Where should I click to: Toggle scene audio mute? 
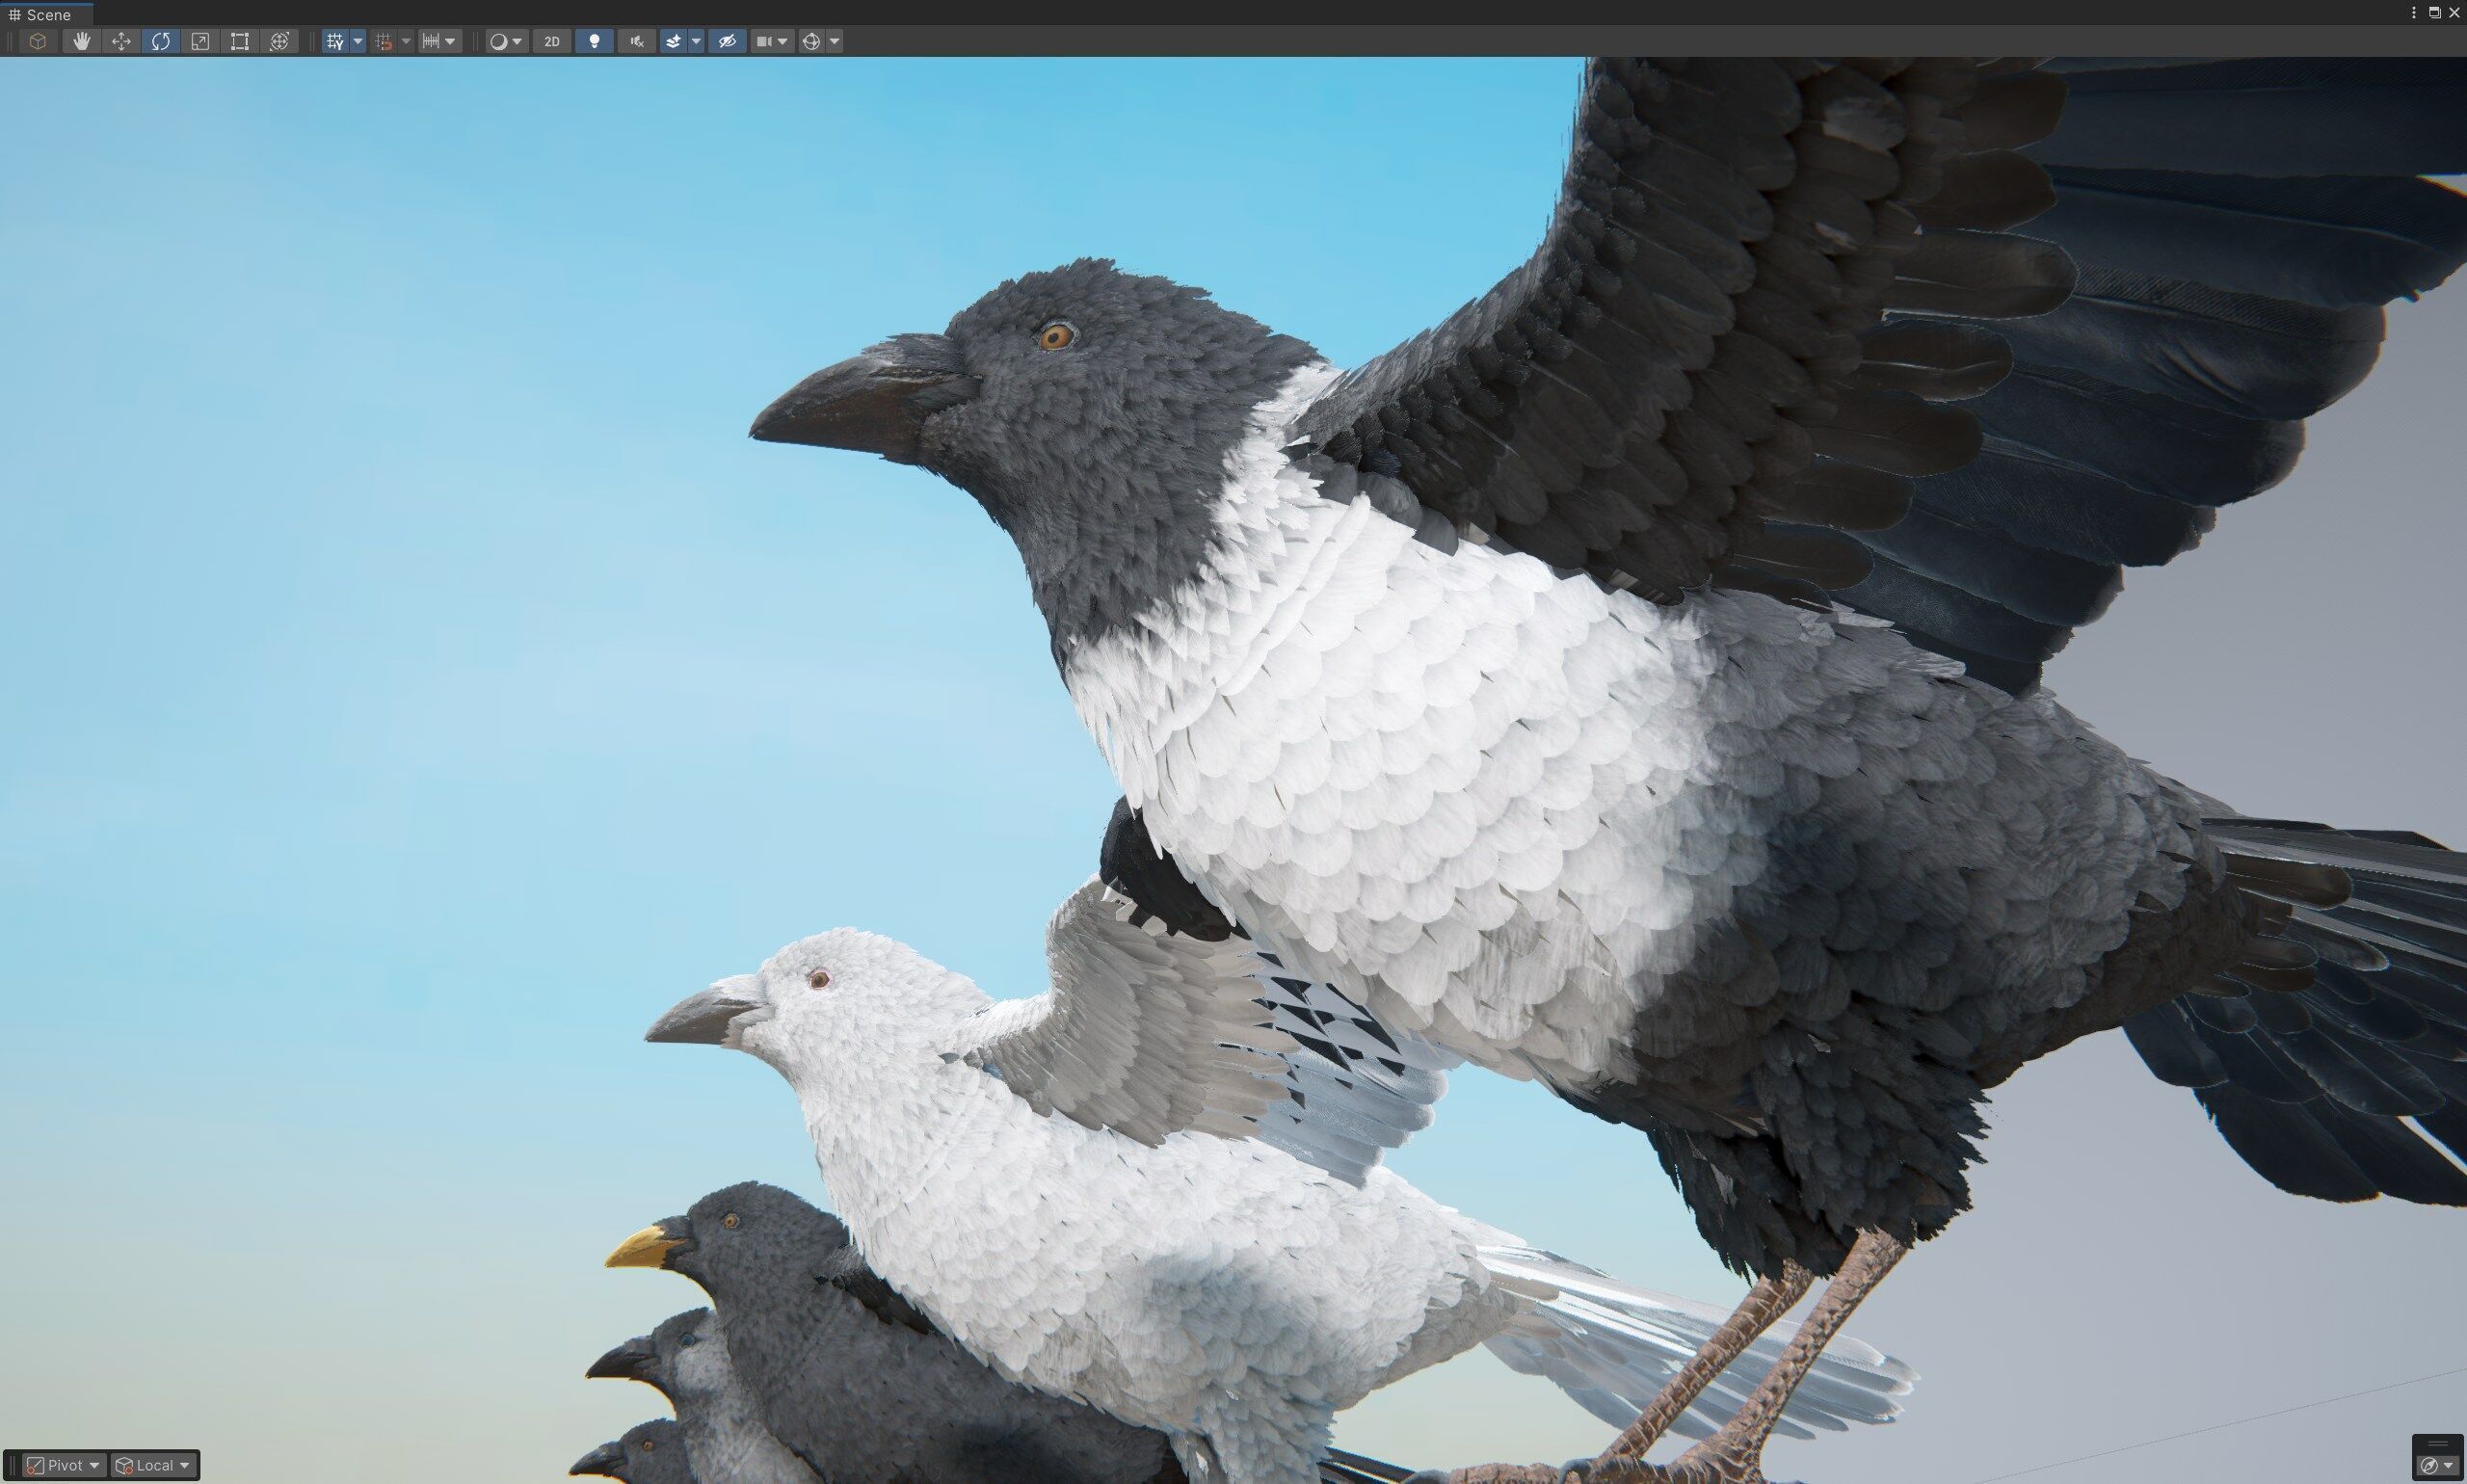pyautogui.click(x=636, y=41)
